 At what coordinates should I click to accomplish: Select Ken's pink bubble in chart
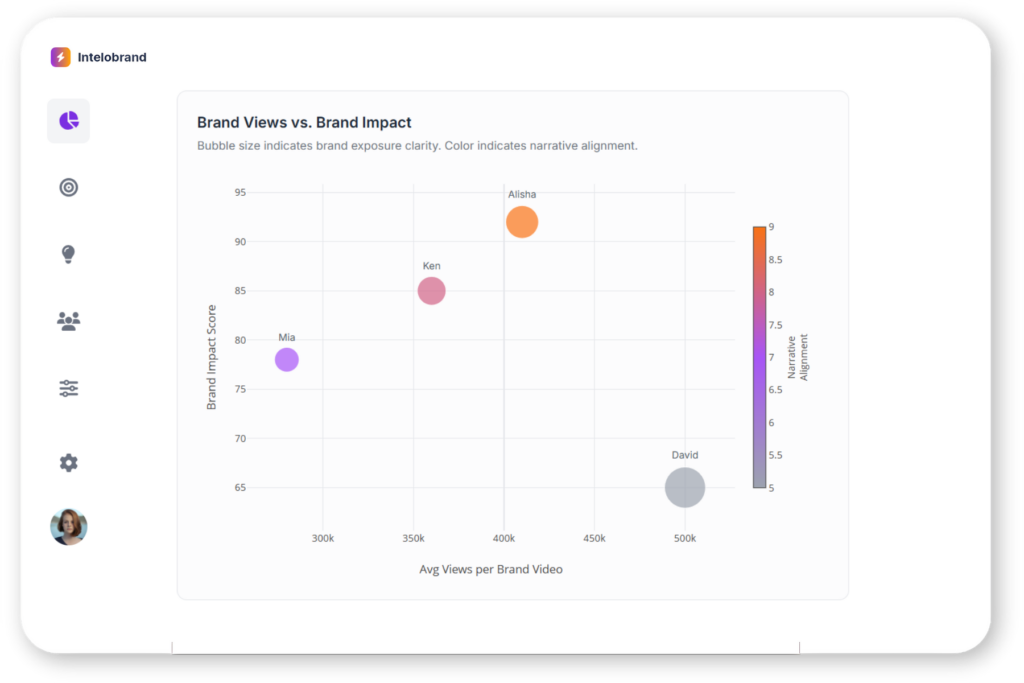click(431, 291)
